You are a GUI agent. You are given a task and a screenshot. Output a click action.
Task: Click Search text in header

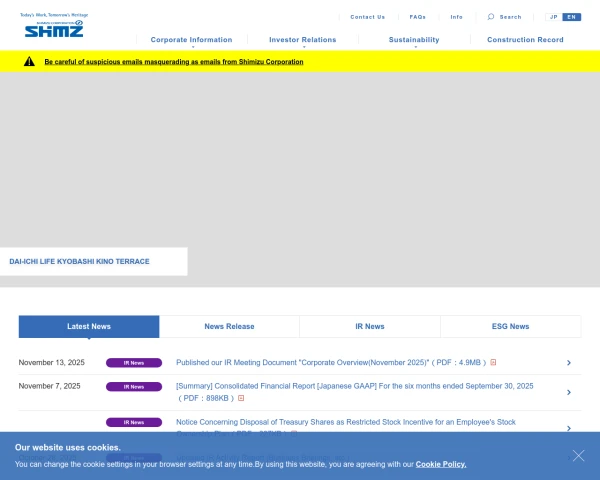pos(510,17)
